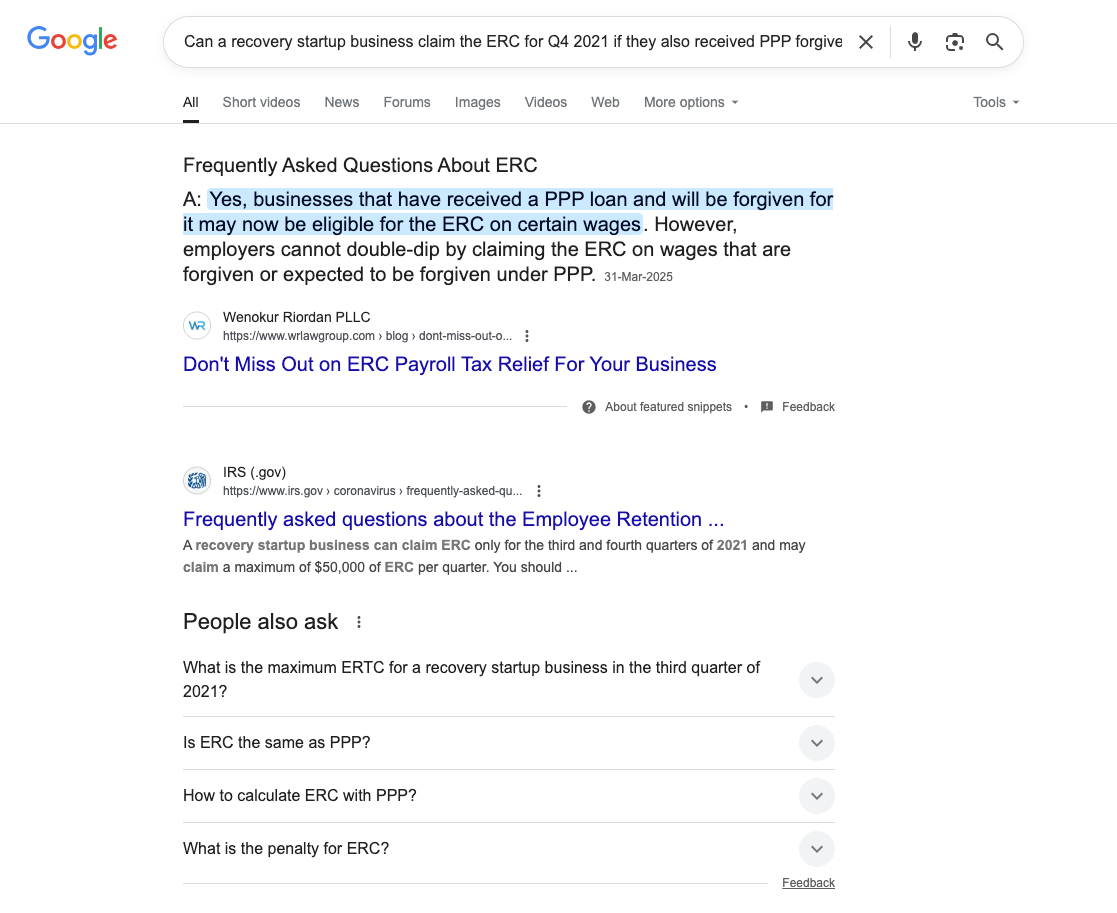Click the Feedback link below People also ask
This screenshot has height=913, width=1117.
(808, 883)
